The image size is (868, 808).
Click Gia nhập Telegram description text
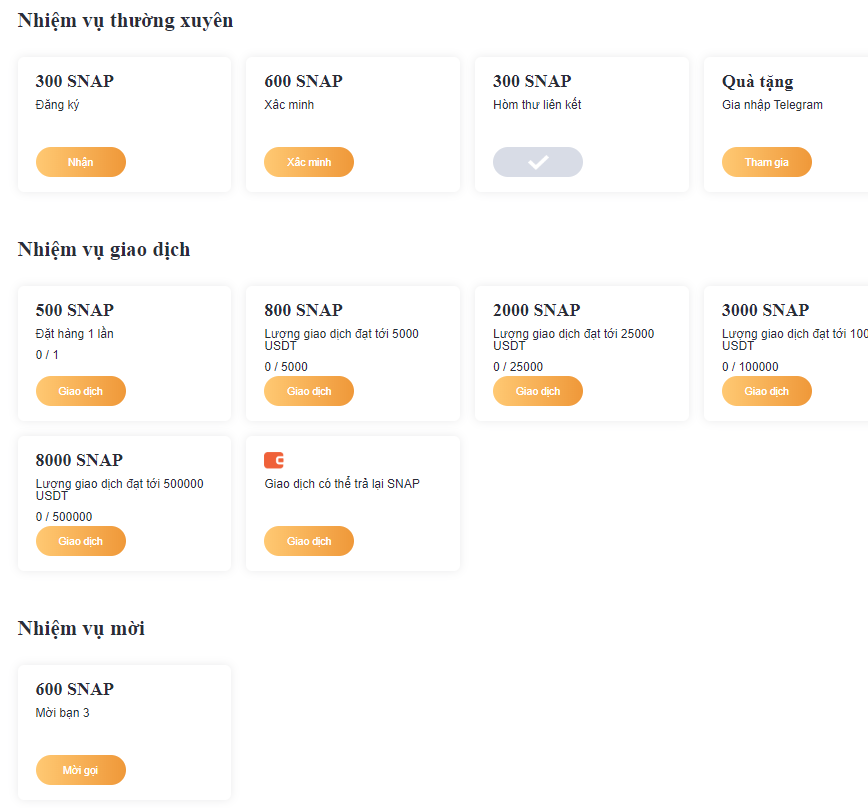click(x=772, y=105)
